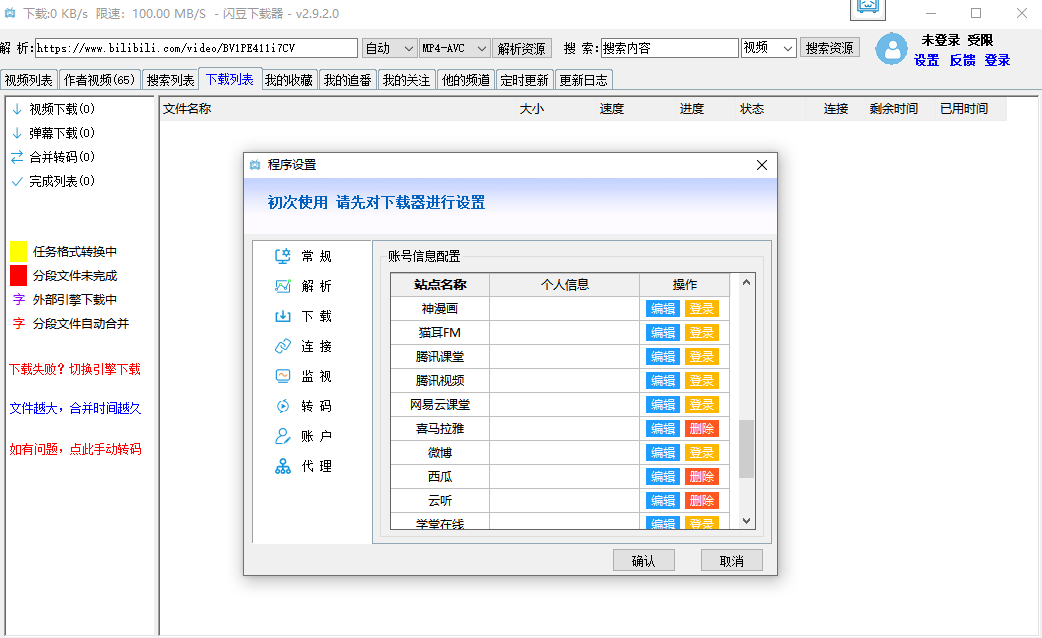Click the 文件名称 column header
This screenshot has width=1042, height=638.
tap(338, 109)
